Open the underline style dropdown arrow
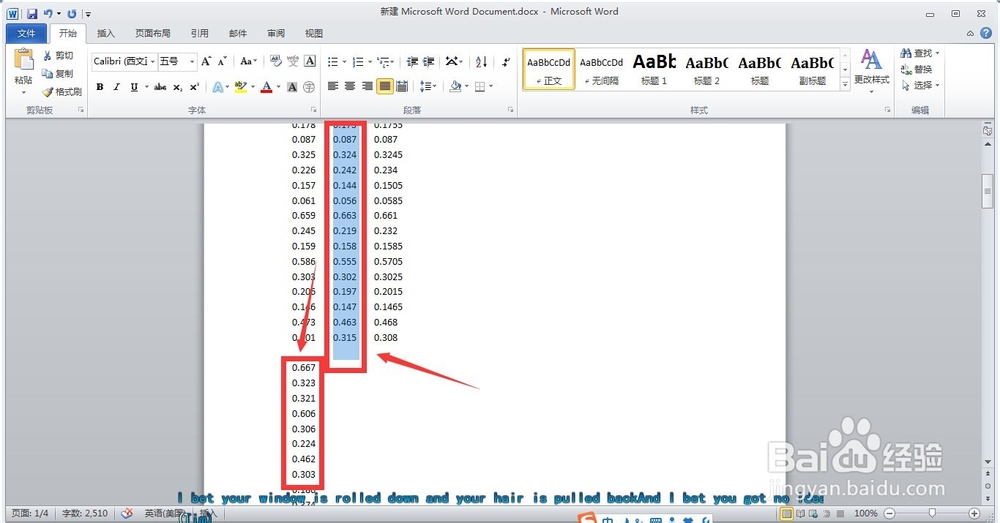The height and width of the screenshot is (523, 1000). [x=146, y=87]
